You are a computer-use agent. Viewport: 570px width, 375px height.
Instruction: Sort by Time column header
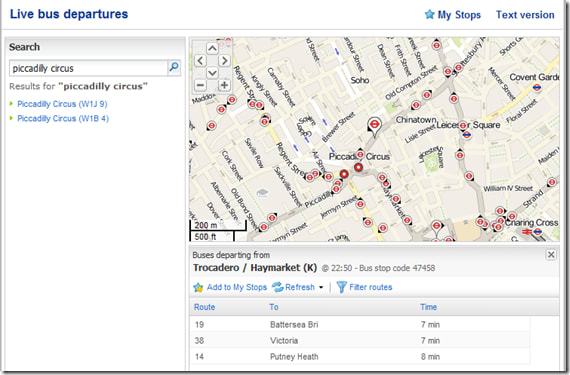click(x=428, y=307)
